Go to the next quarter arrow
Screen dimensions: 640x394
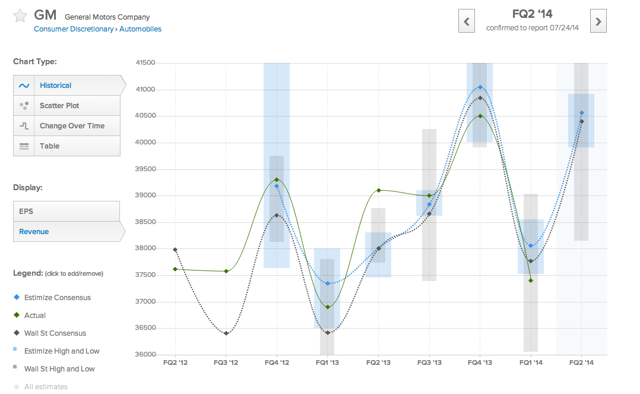[x=598, y=21]
